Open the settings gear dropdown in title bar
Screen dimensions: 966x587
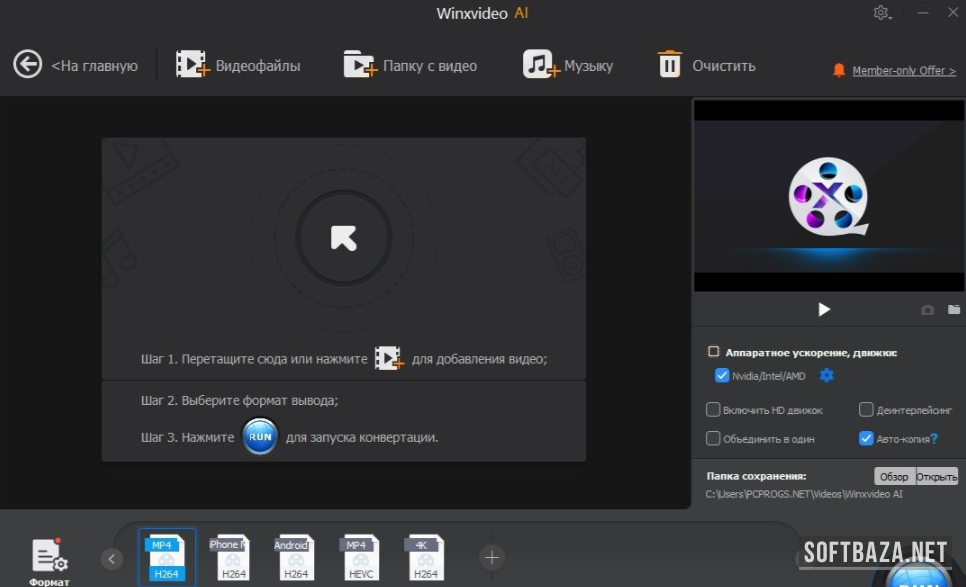tap(882, 13)
